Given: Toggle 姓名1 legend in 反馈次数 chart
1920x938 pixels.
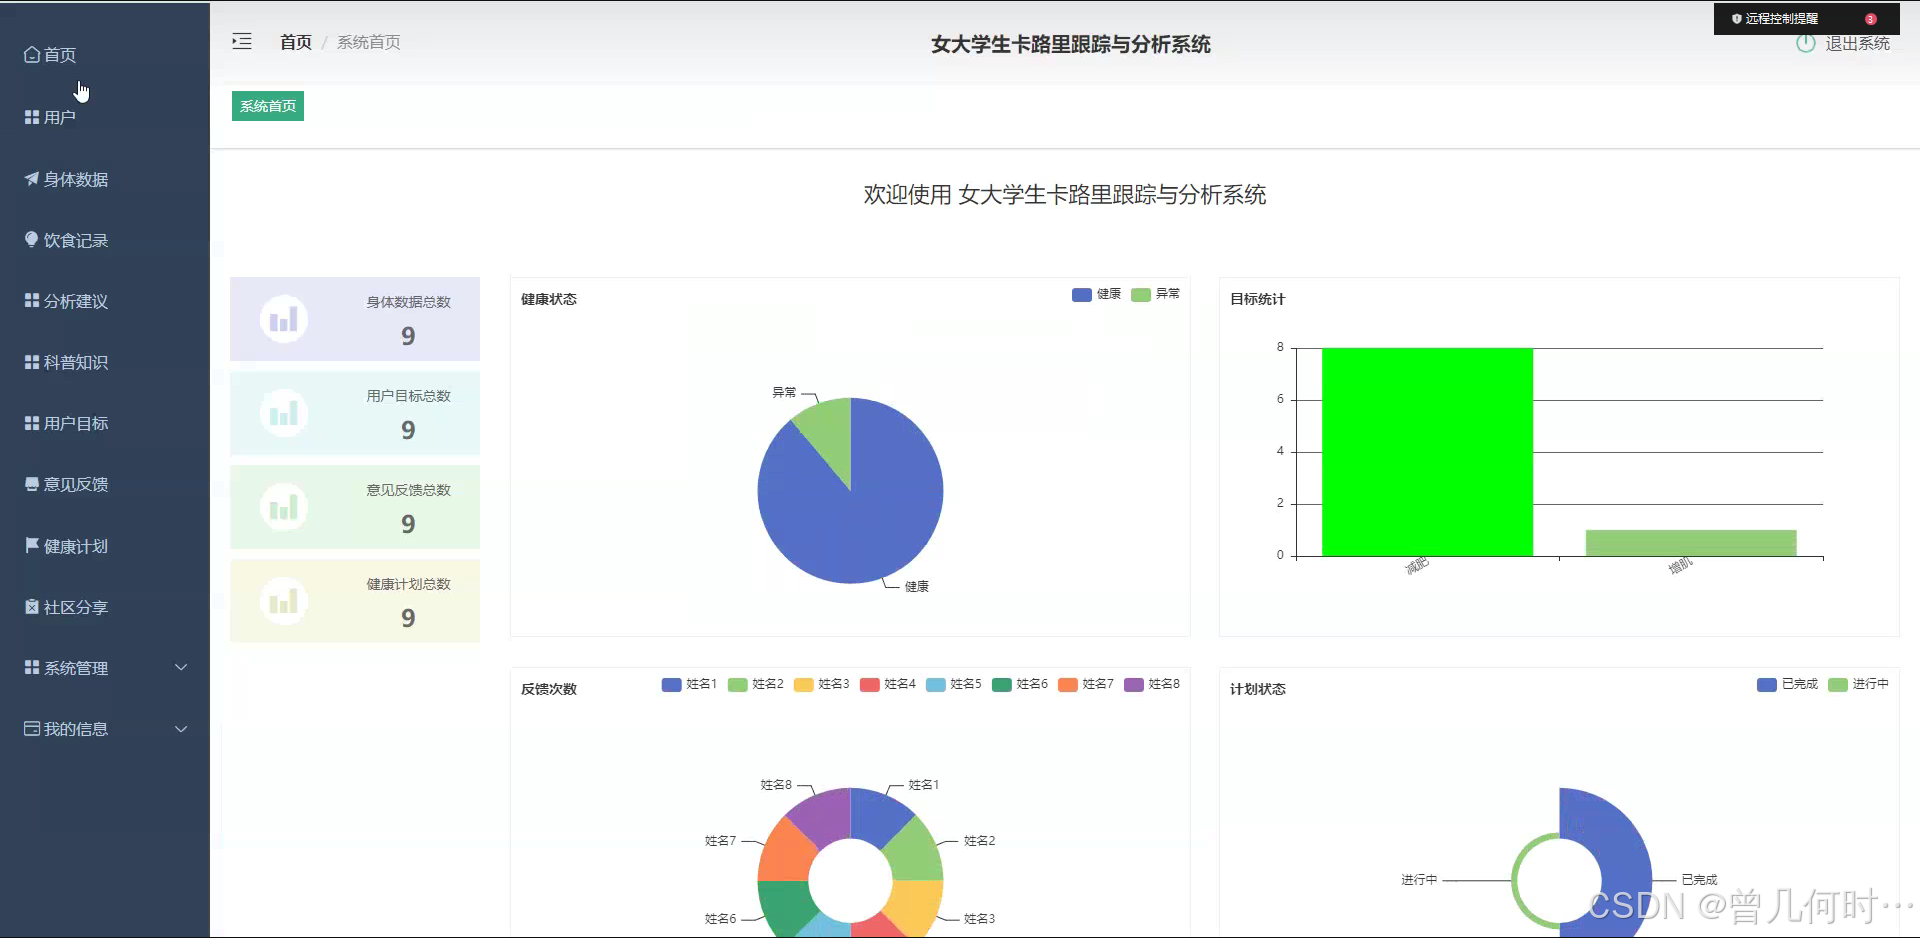Looking at the screenshot, I should [689, 684].
